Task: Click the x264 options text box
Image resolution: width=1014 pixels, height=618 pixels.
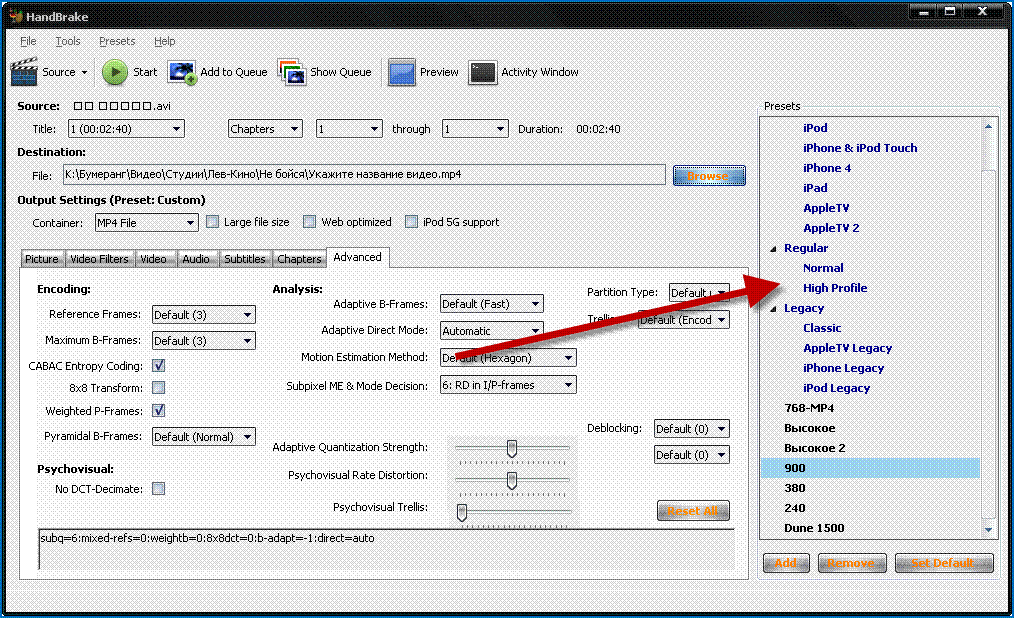Action: (x=387, y=549)
